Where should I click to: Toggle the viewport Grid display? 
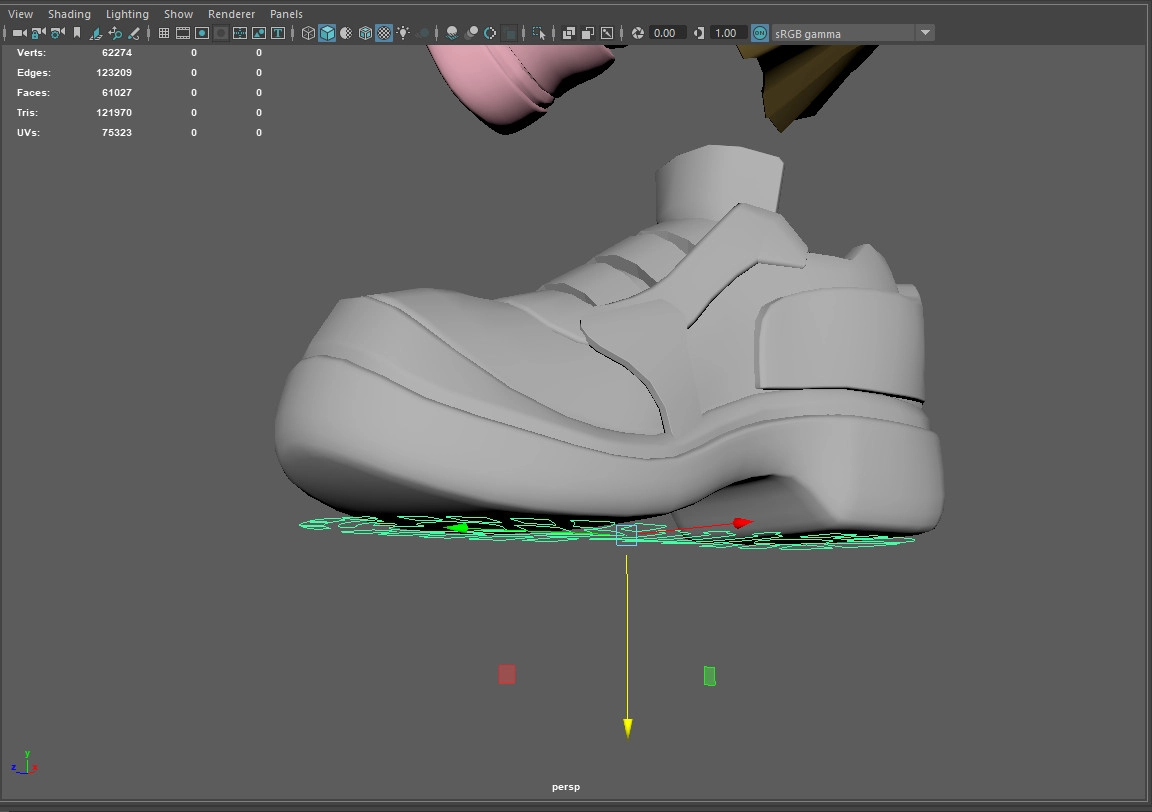[164, 33]
